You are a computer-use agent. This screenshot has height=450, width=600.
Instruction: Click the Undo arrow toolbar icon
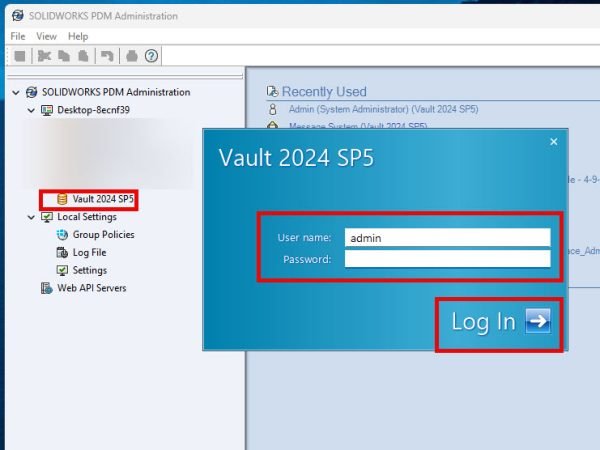pyautogui.click(x=107, y=56)
